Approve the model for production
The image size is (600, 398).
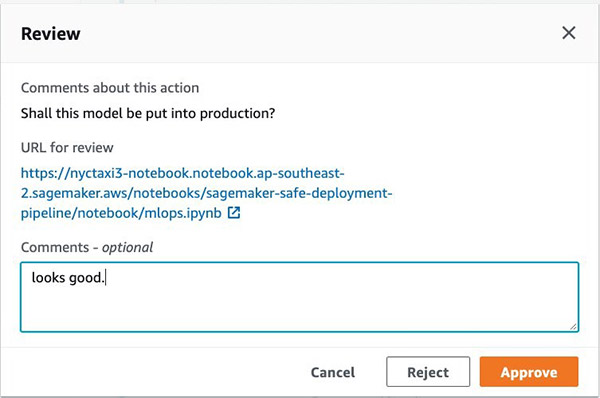pyautogui.click(x=529, y=372)
